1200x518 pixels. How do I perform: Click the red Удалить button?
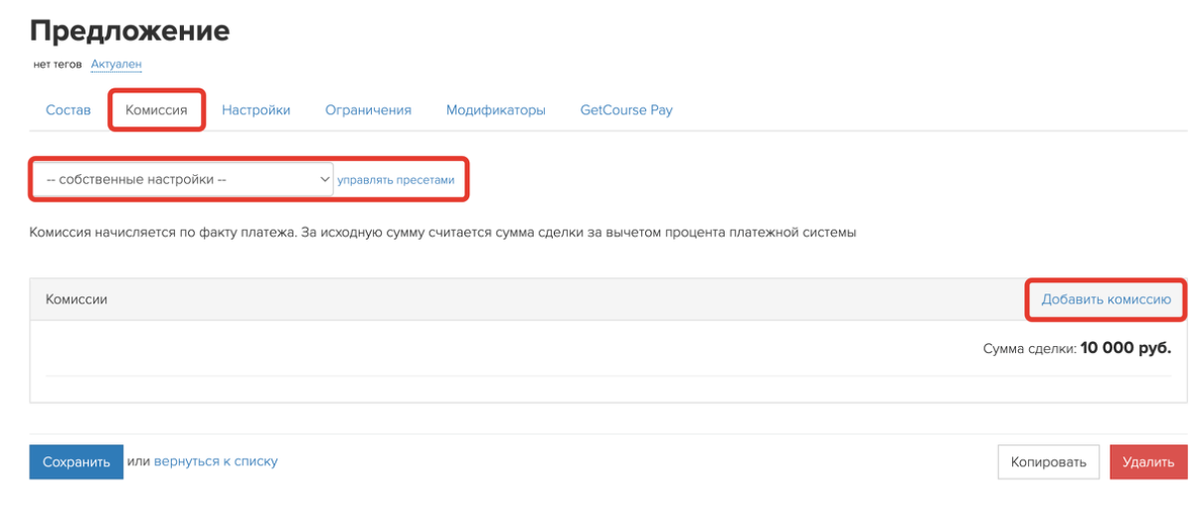tap(1148, 462)
